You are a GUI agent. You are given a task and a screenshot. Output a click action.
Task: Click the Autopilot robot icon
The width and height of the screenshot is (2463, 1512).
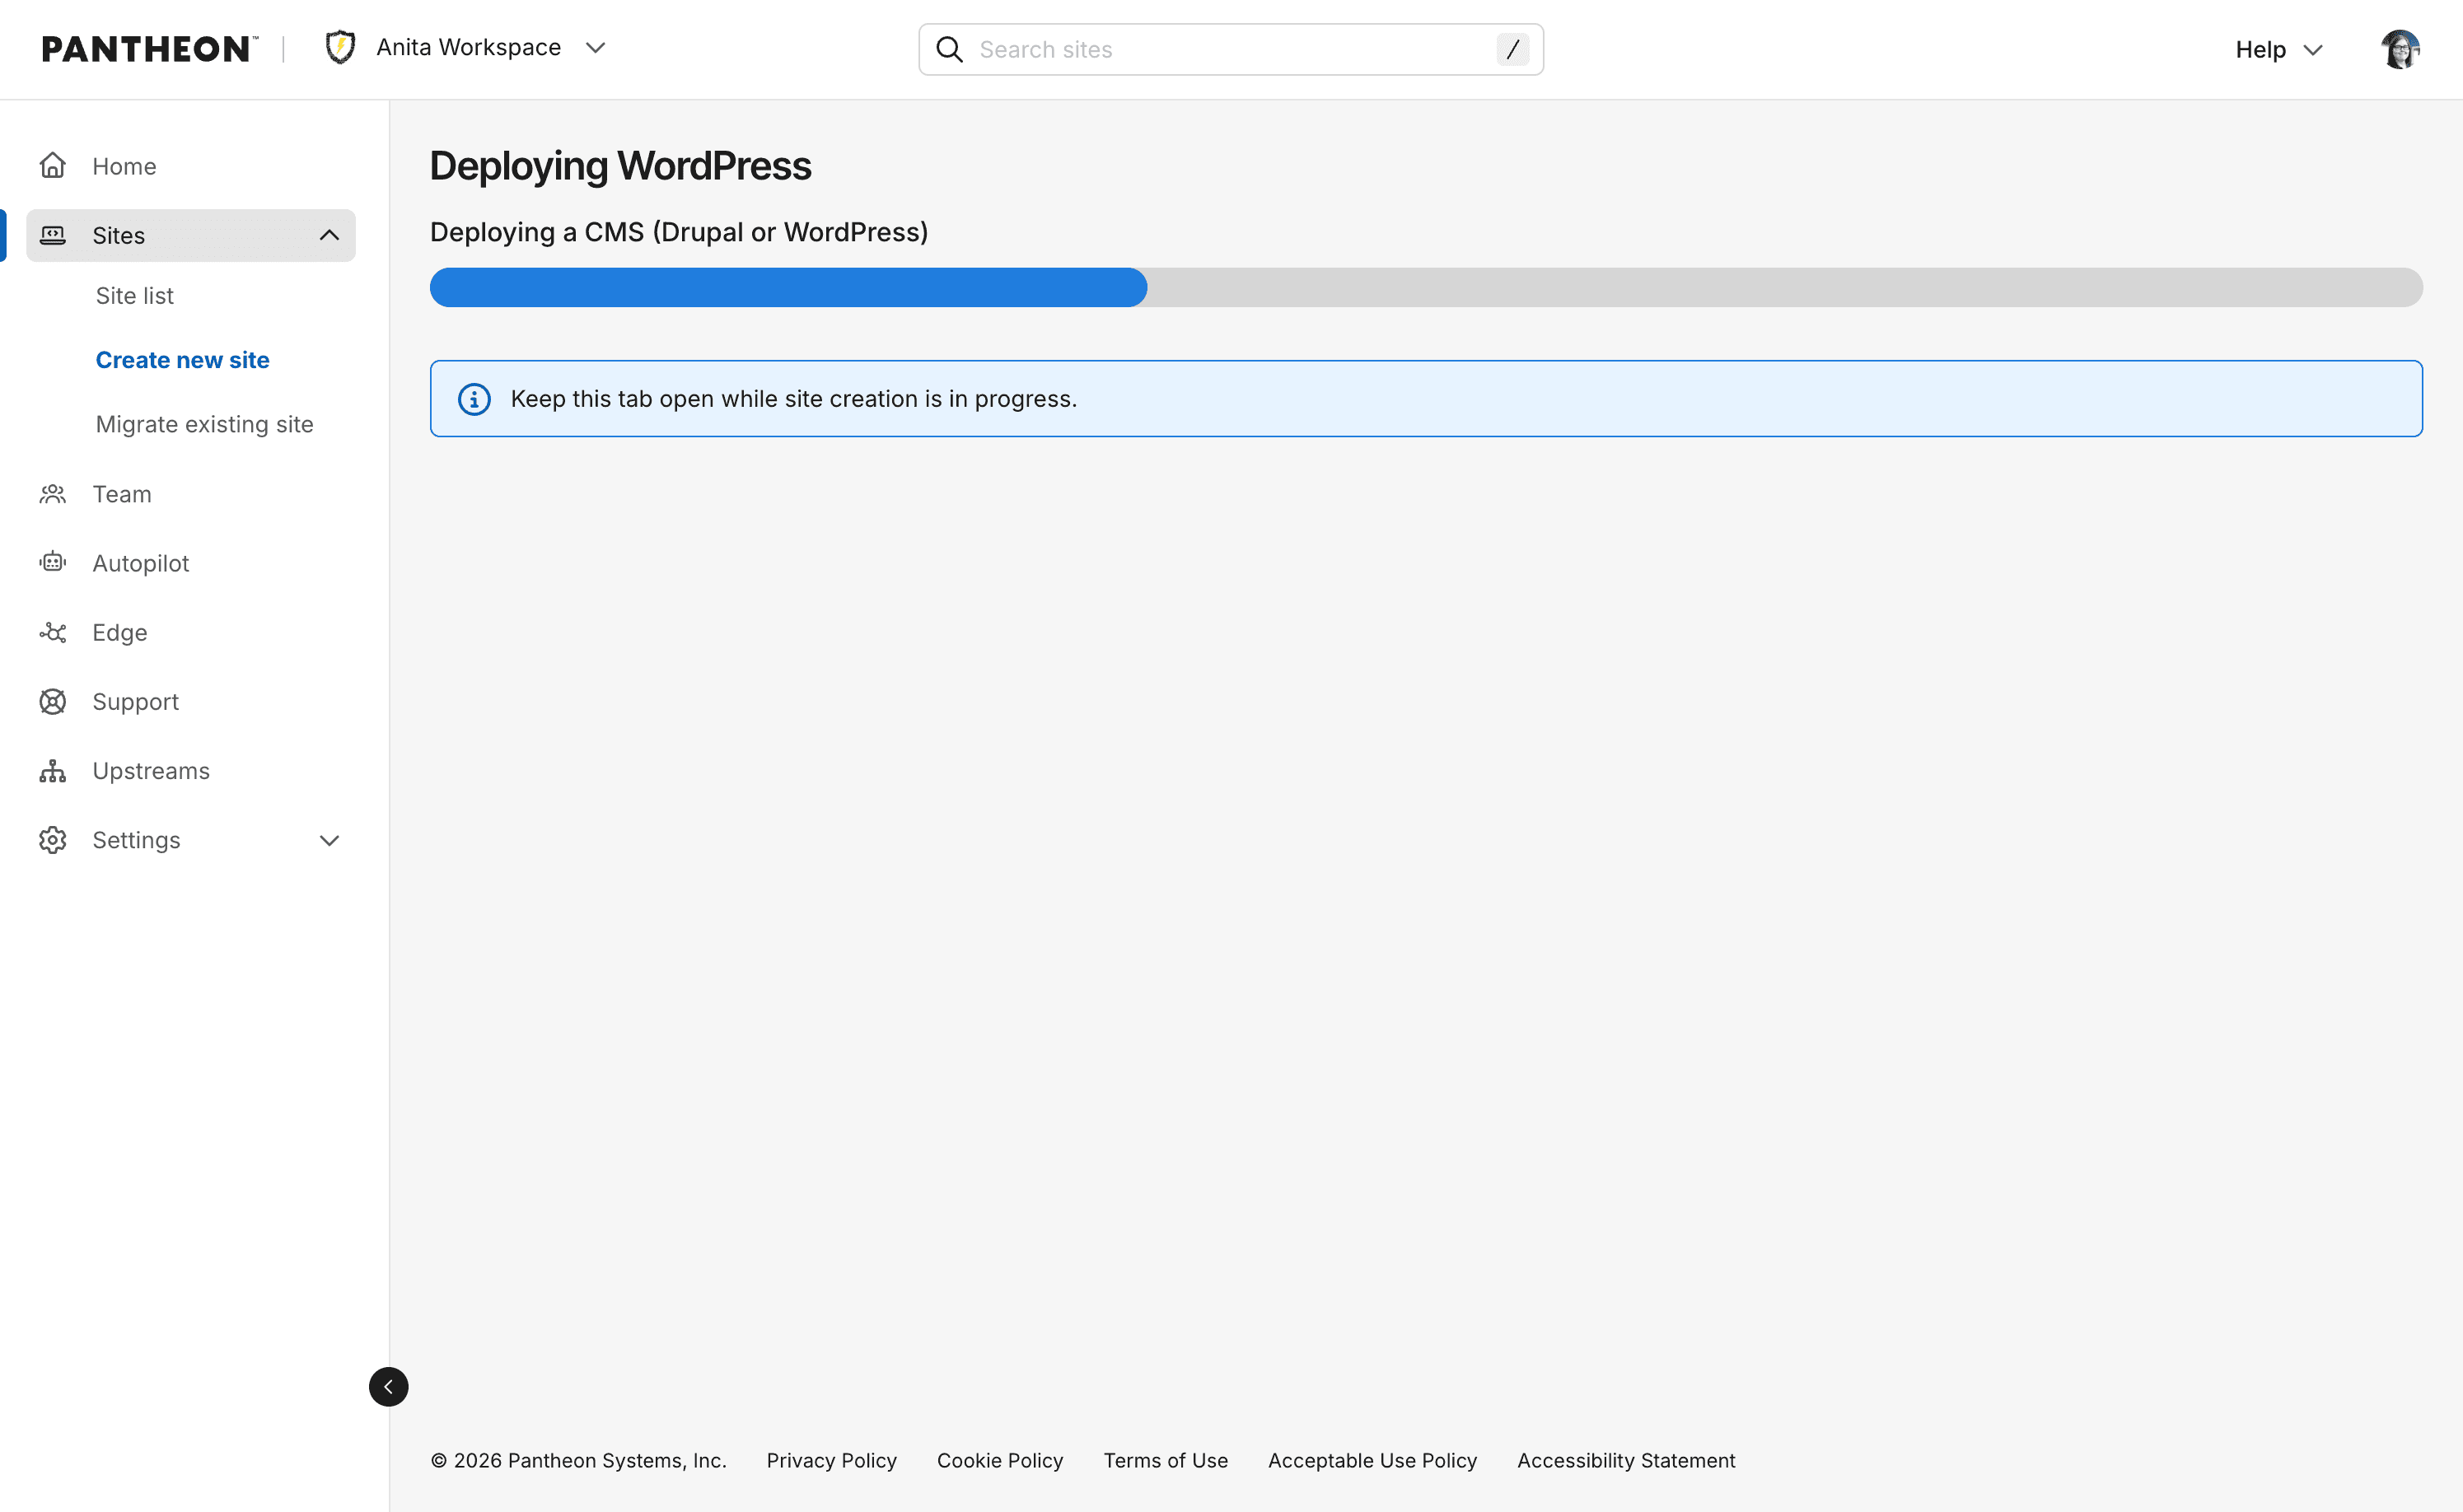pos(53,563)
